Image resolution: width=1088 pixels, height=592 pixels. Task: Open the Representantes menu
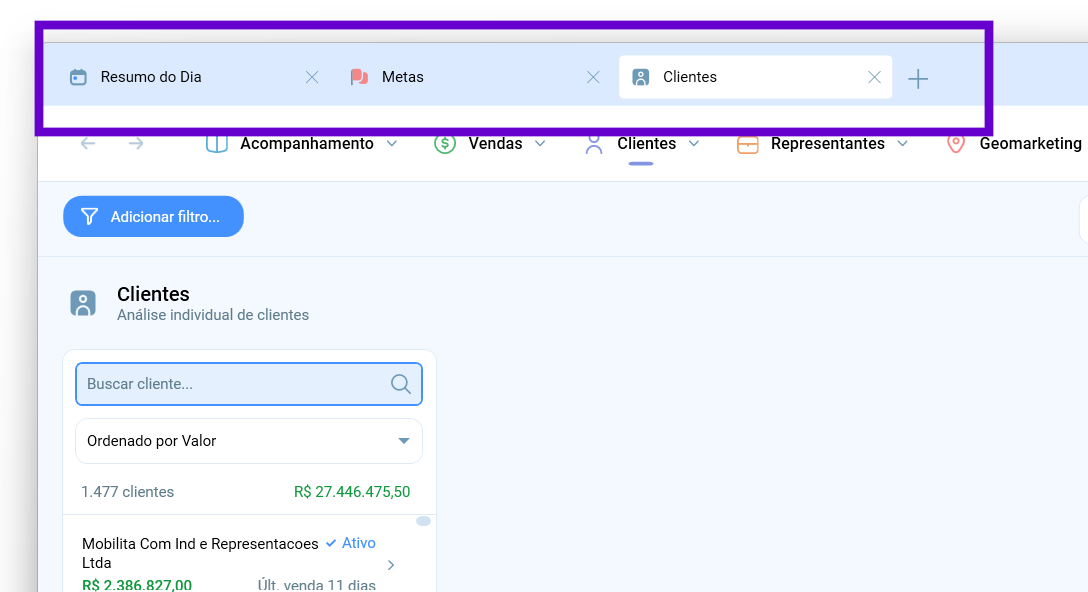828,144
